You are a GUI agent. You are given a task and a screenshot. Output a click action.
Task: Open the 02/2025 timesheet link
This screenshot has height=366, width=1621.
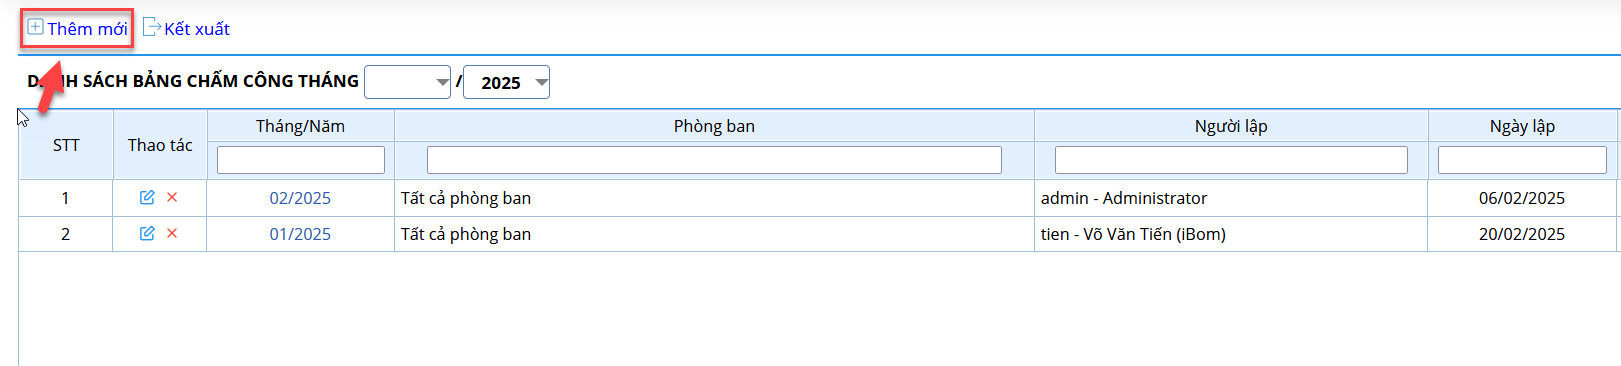click(300, 198)
